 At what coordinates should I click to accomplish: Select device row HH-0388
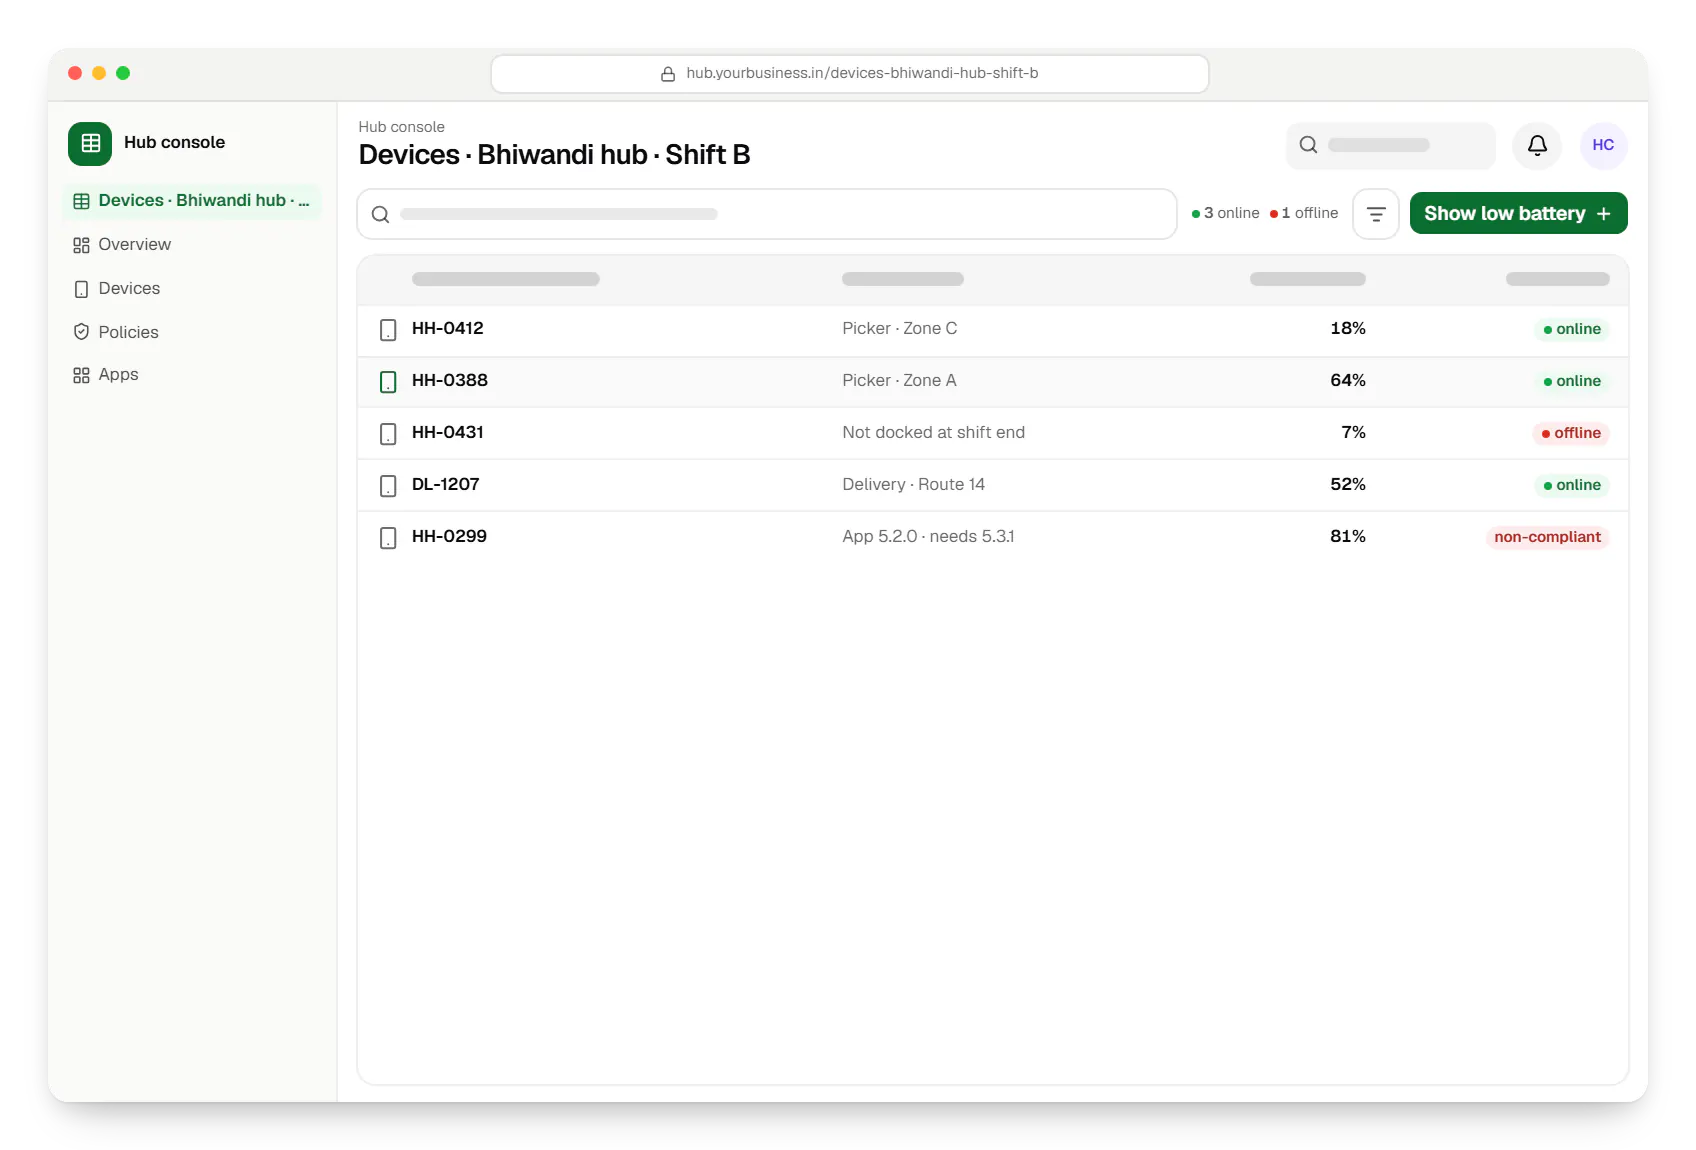[x=993, y=382]
